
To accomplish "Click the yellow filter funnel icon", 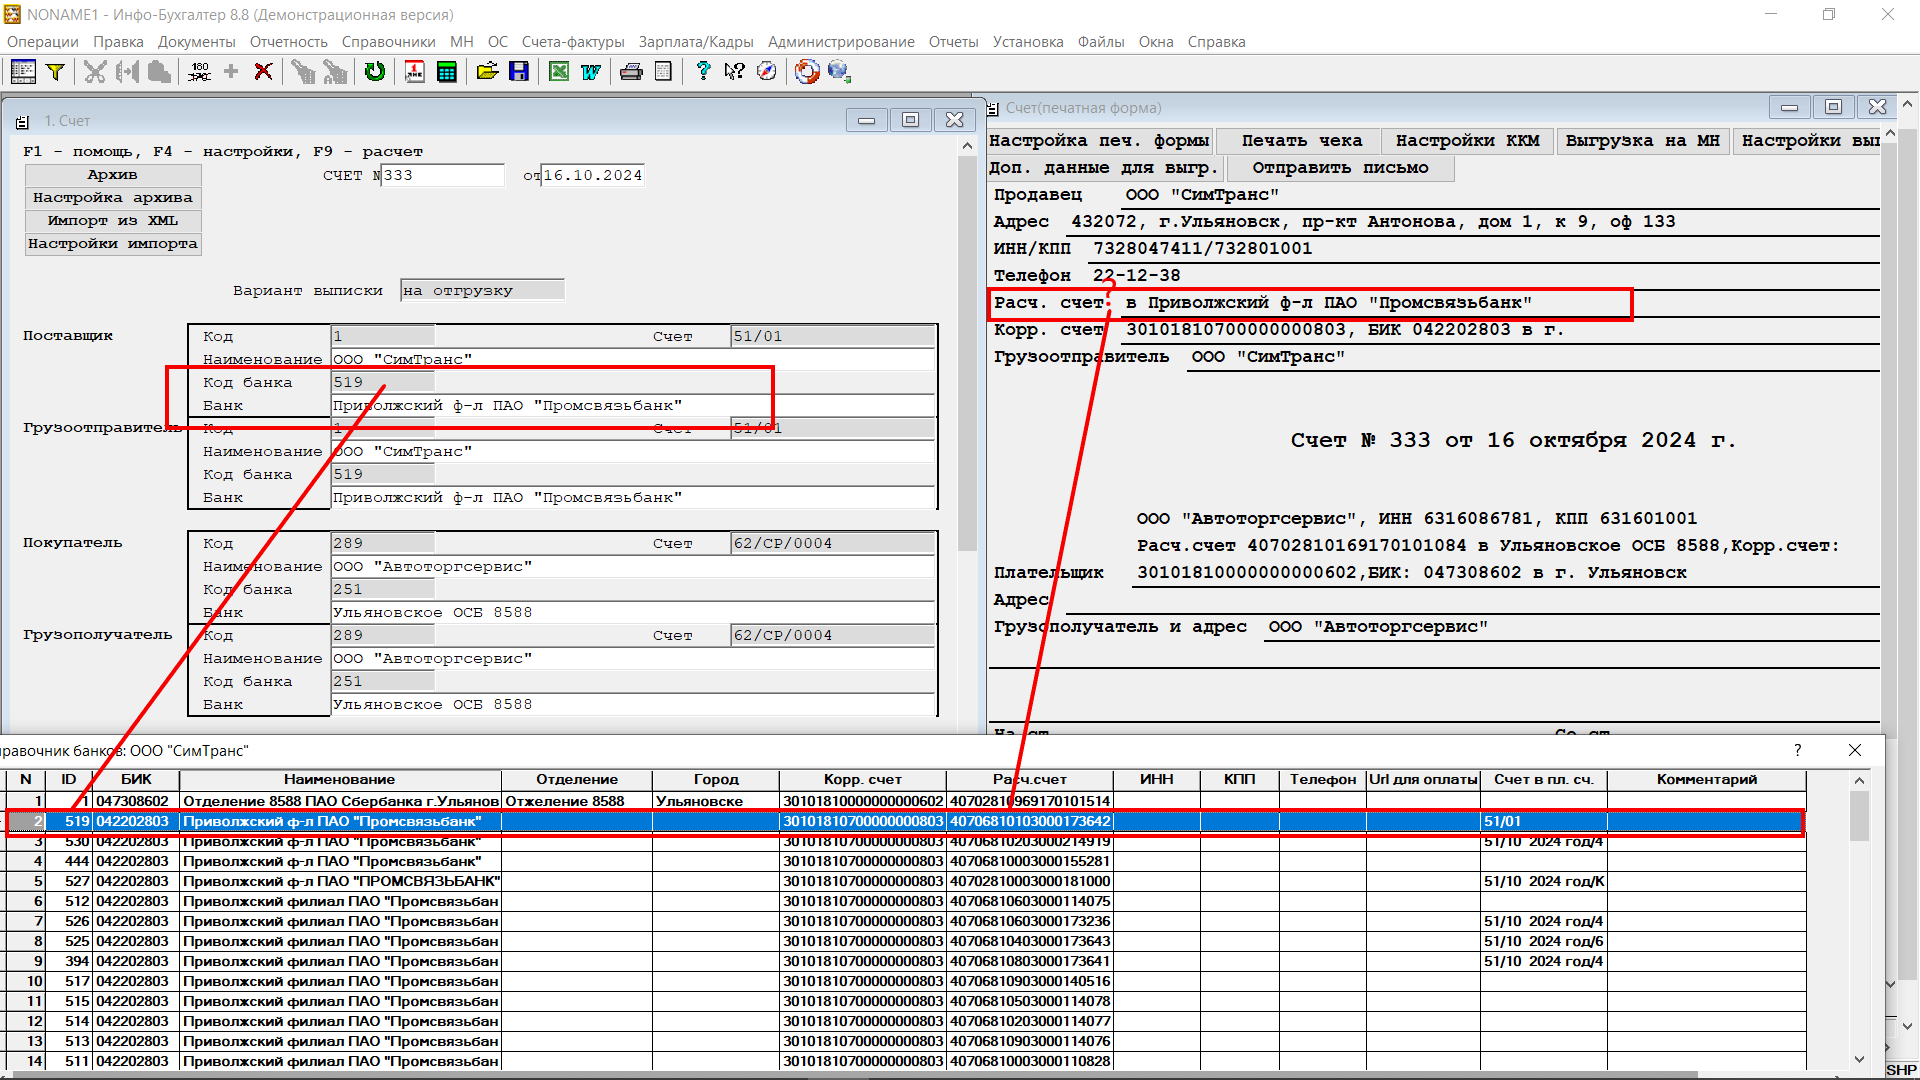I will click(56, 71).
